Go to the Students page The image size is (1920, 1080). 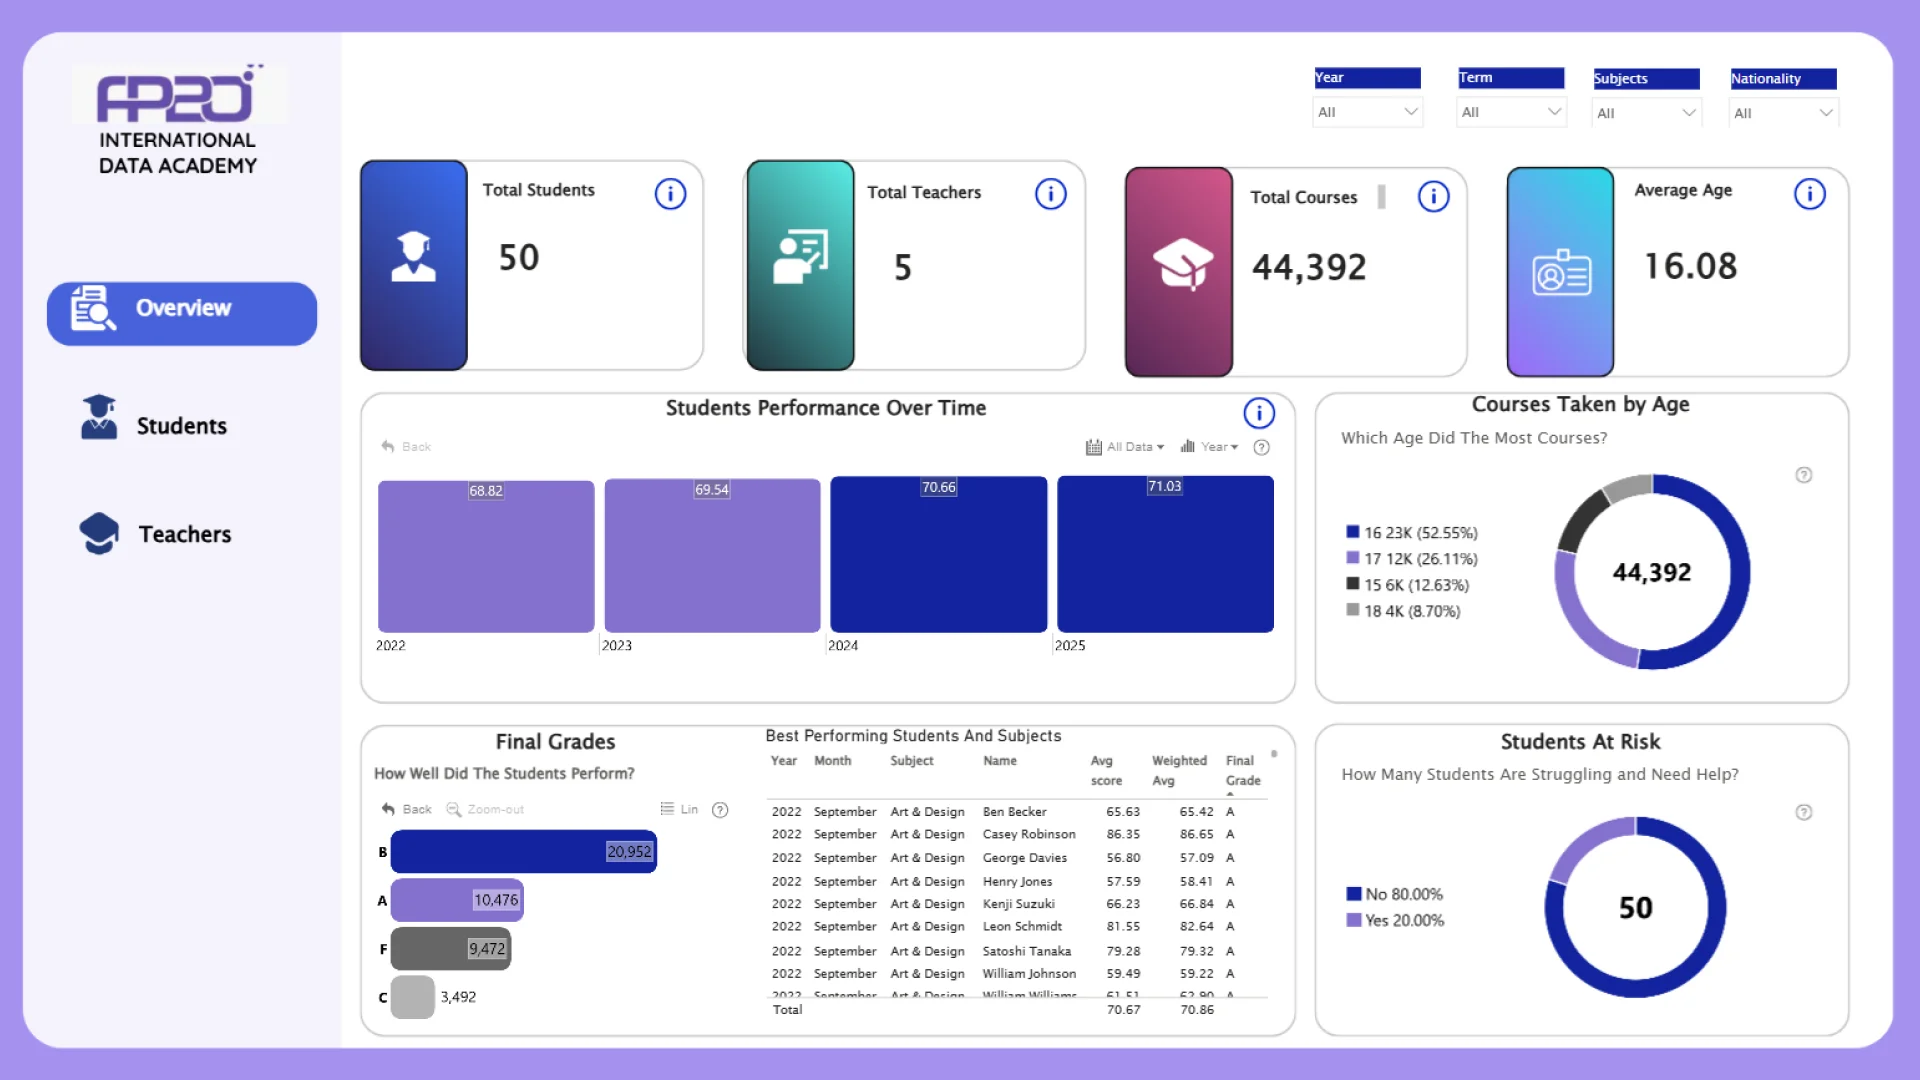[180, 426]
